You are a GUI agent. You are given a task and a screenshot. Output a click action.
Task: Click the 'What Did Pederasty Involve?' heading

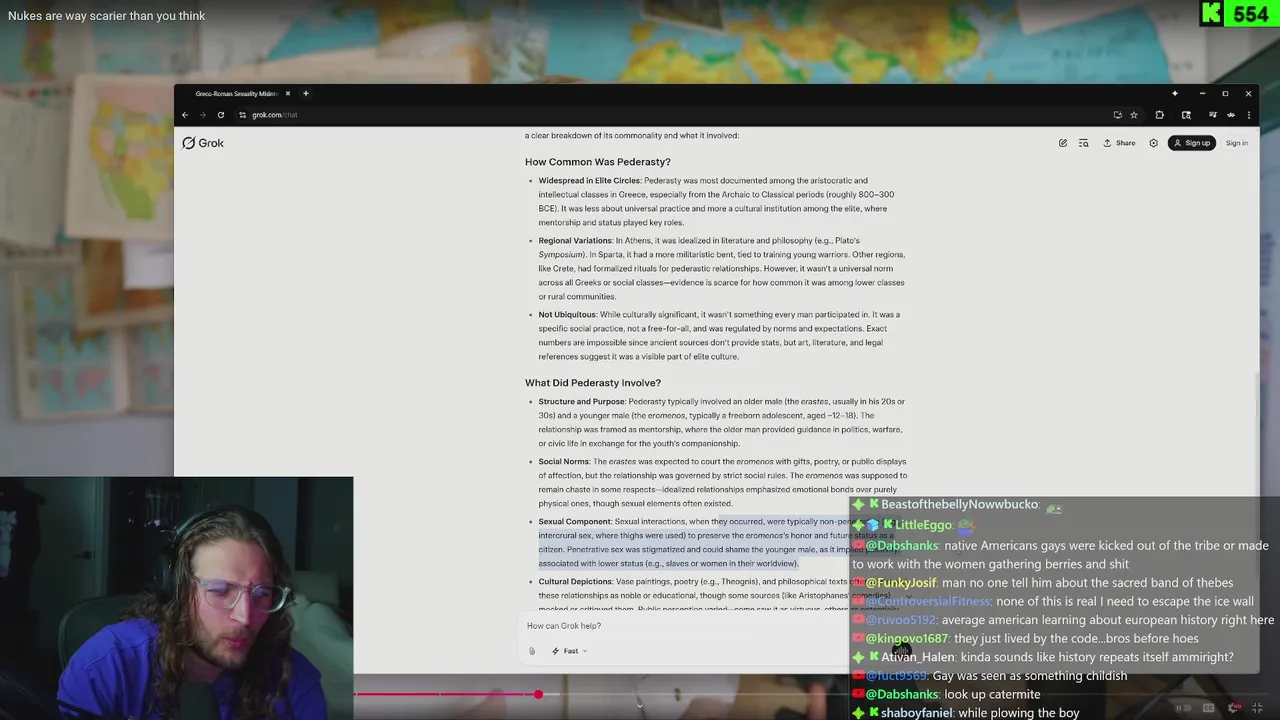pos(593,383)
